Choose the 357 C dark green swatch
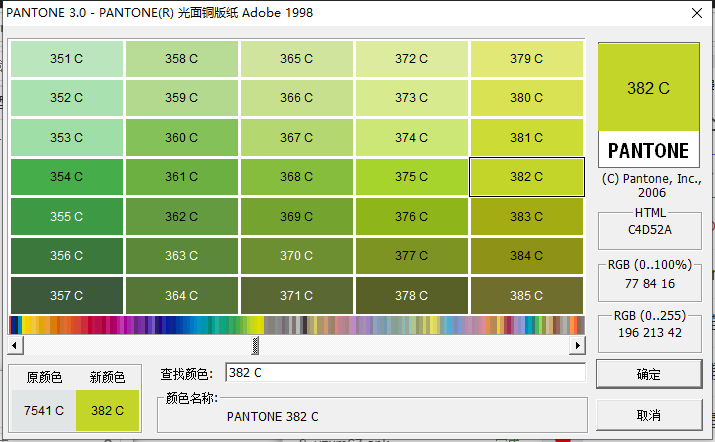 tap(66, 295)
